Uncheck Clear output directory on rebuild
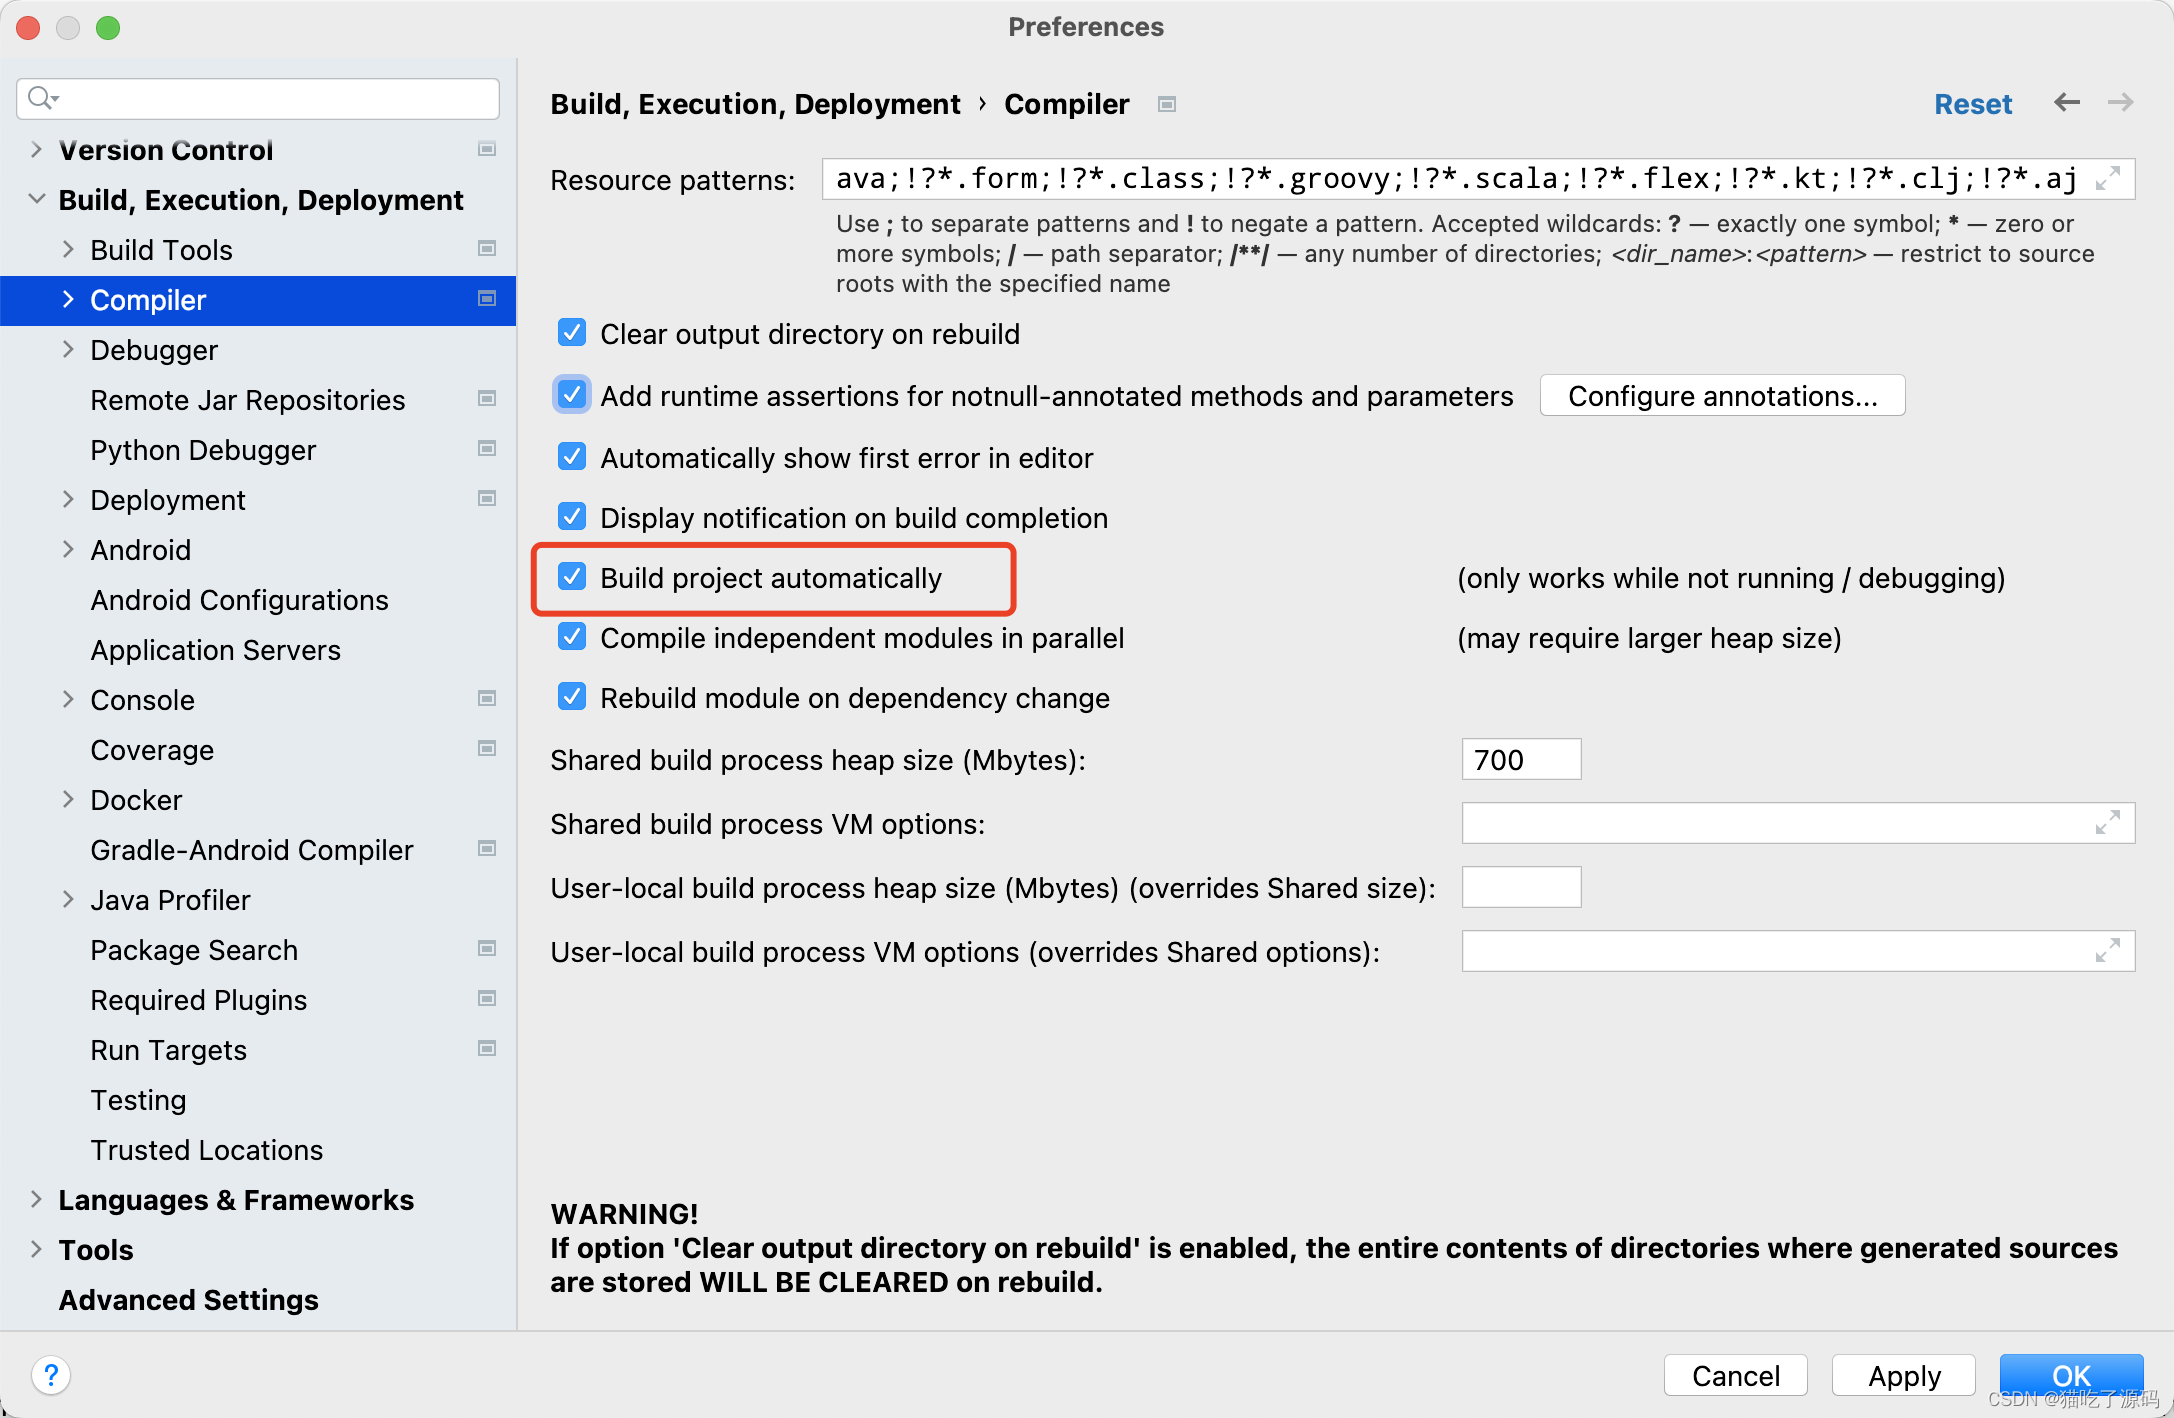This screenshot has height=1418, width=2174. point(571,333)
